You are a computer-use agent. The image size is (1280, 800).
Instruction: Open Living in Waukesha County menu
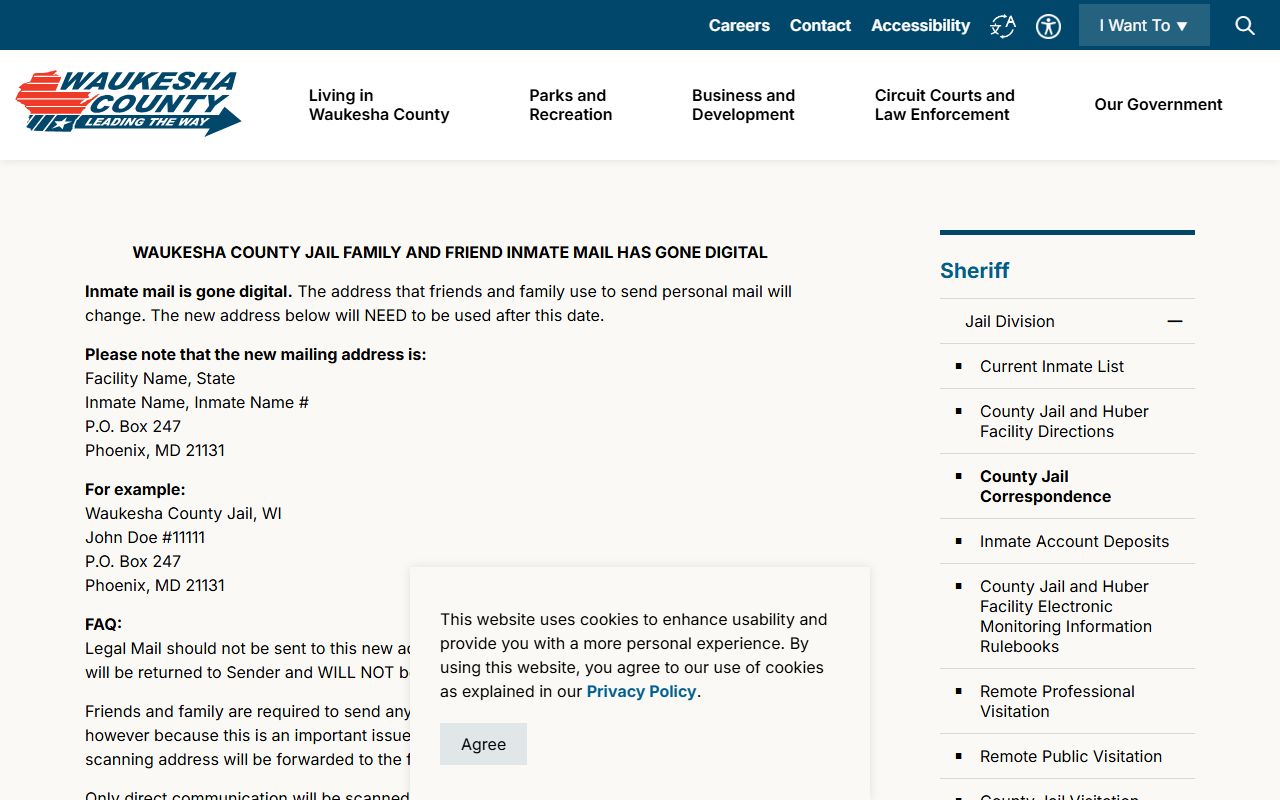[379, 105]
